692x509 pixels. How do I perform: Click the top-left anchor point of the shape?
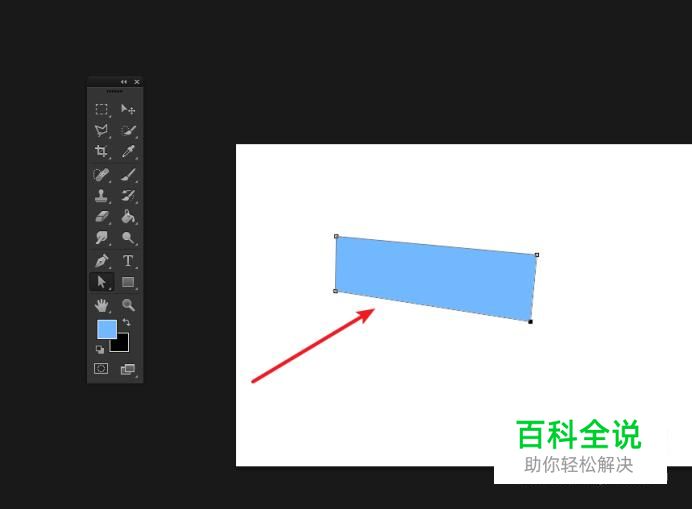point(336,236)
